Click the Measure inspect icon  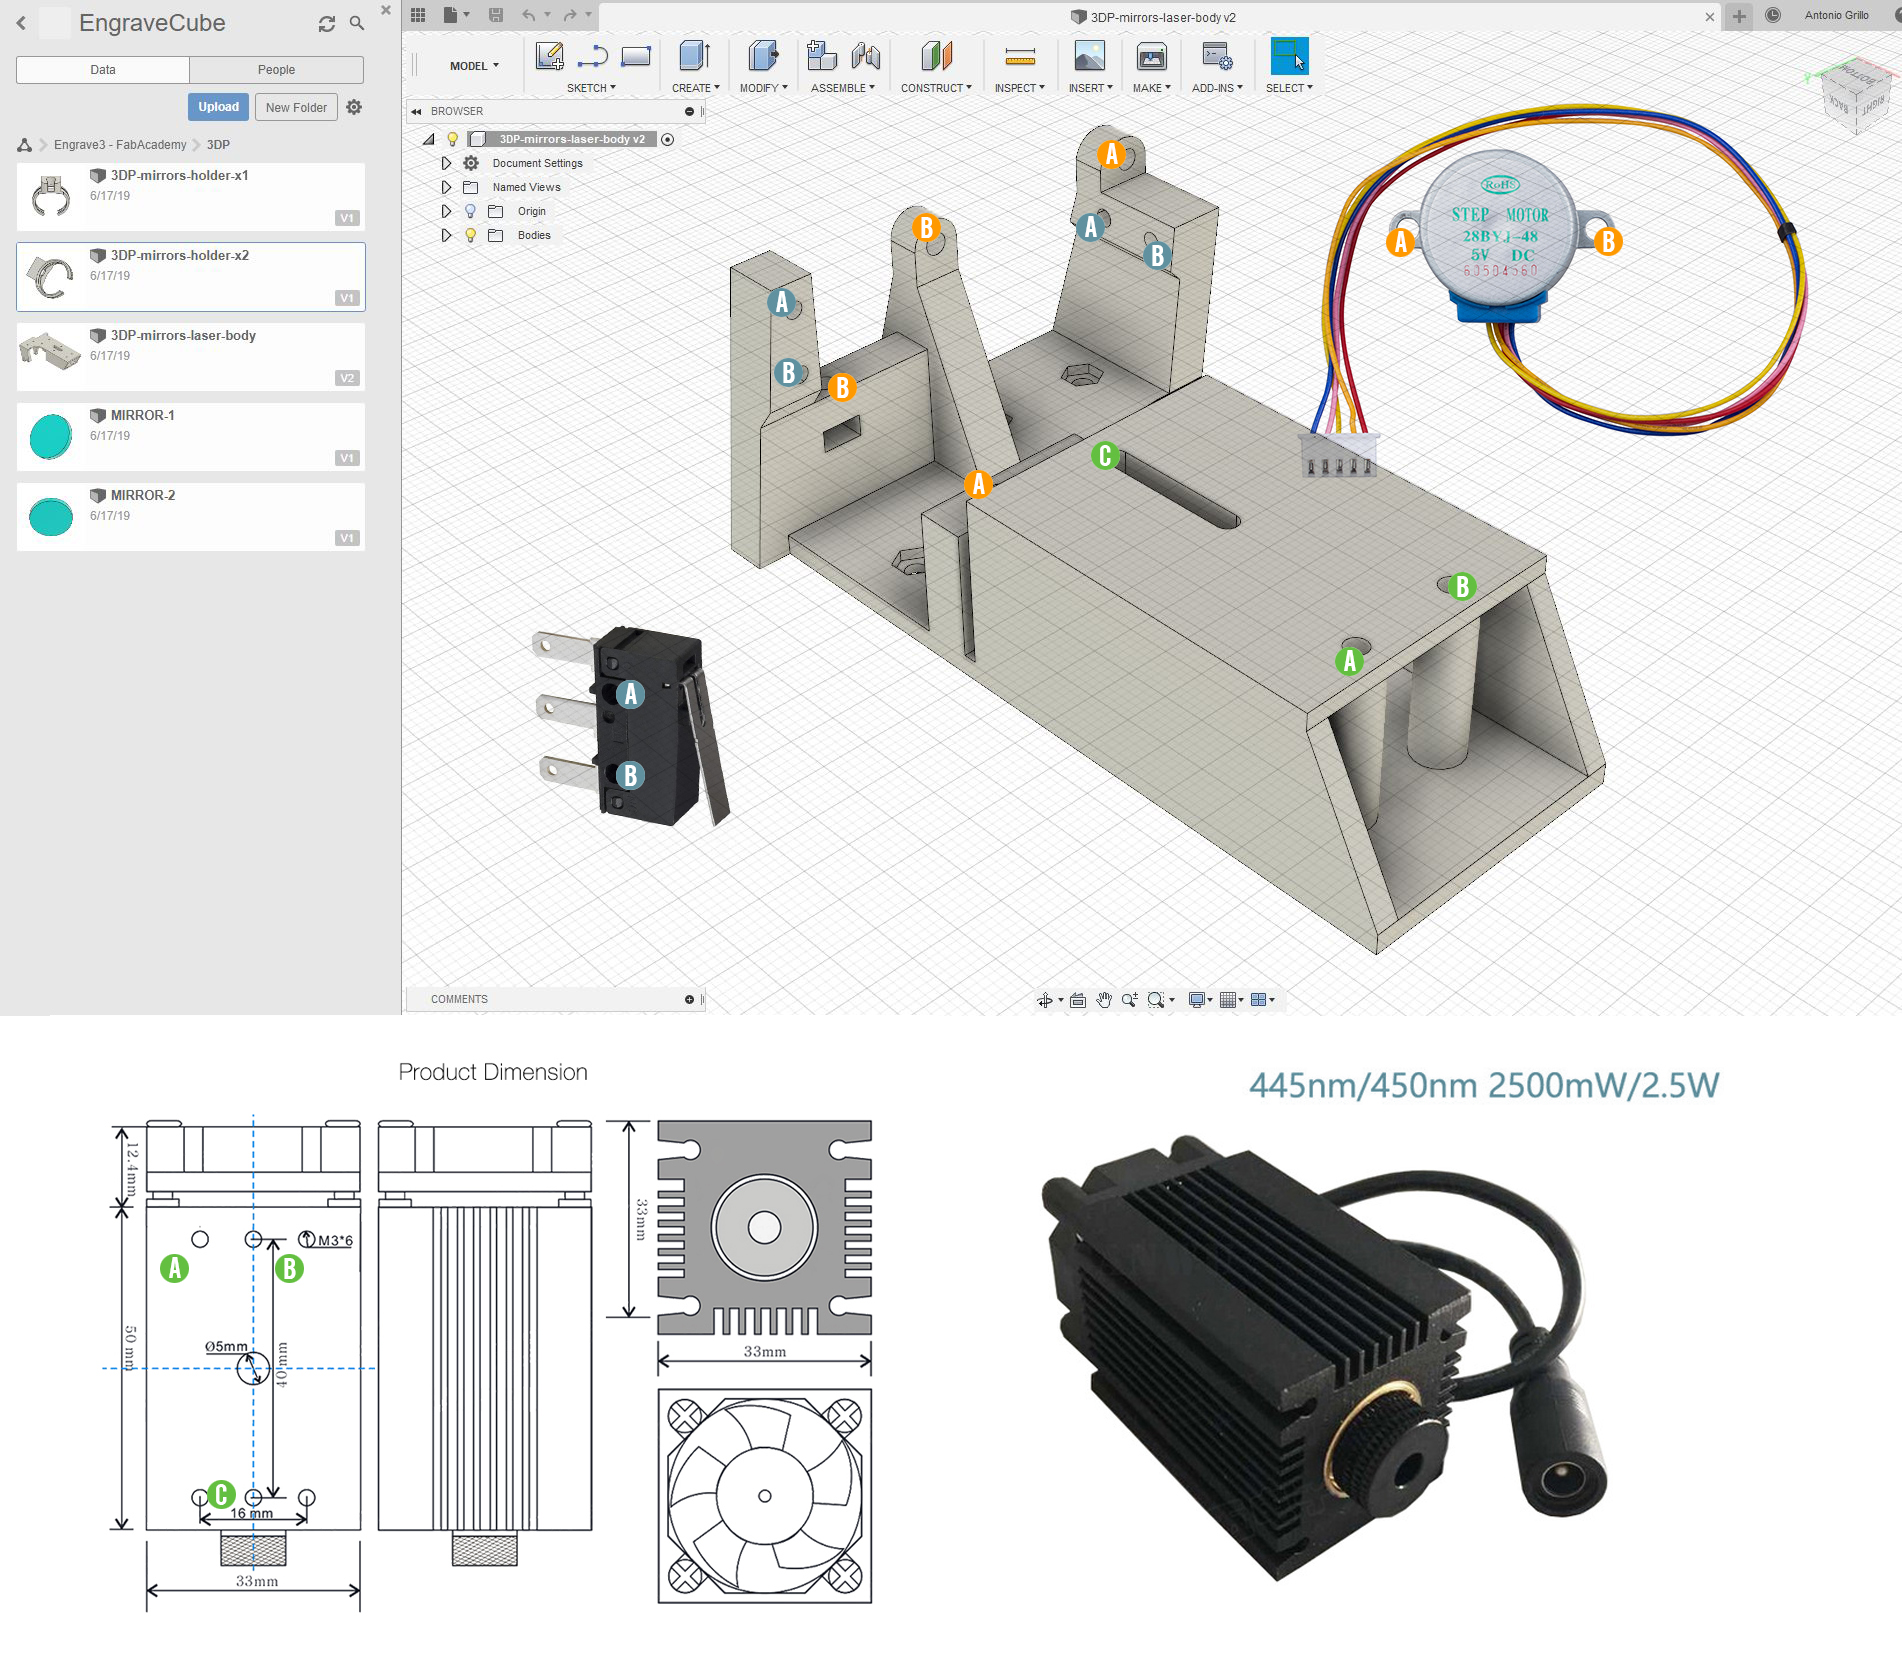[x=1020, y=56]
